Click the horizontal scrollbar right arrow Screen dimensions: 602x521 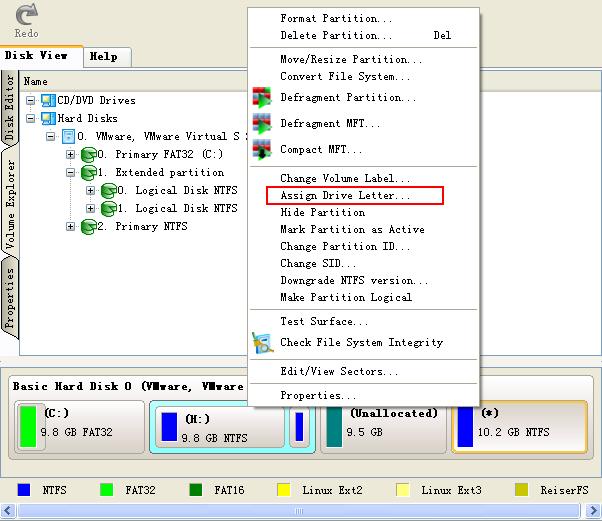point(594,511)
